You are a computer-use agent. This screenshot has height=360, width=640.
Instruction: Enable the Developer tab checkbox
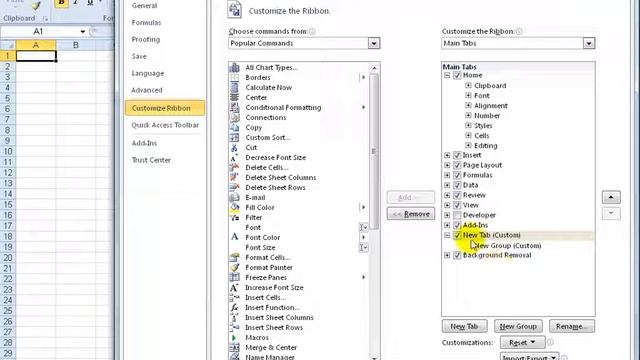[457, 215]
